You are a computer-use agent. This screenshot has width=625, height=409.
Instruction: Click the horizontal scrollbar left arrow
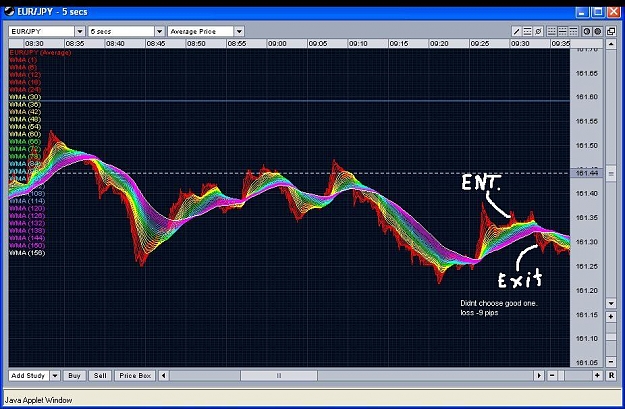tap(163, 376)
